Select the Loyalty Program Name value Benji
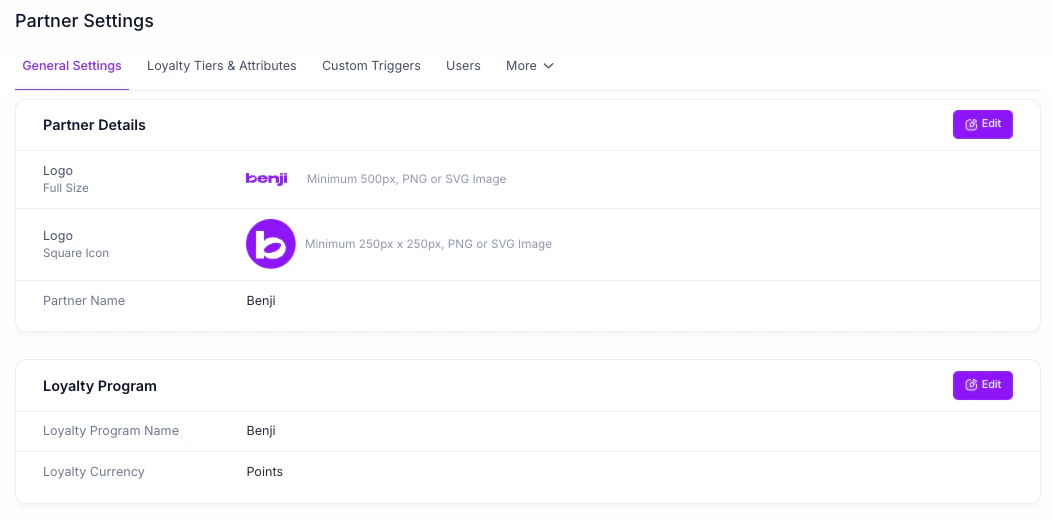The height and width of the screenshot is (520, 1053). pos(261,431)
